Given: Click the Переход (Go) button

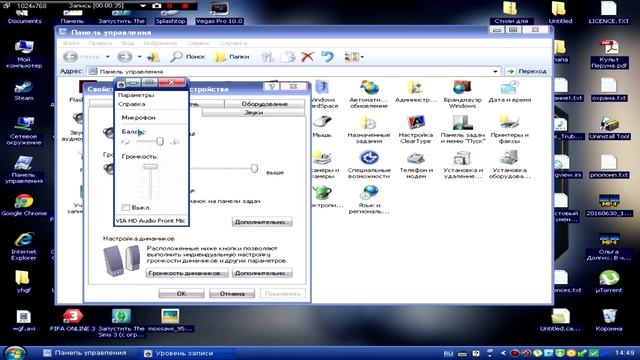Looking at the screenshot, I should pos(527,71).
